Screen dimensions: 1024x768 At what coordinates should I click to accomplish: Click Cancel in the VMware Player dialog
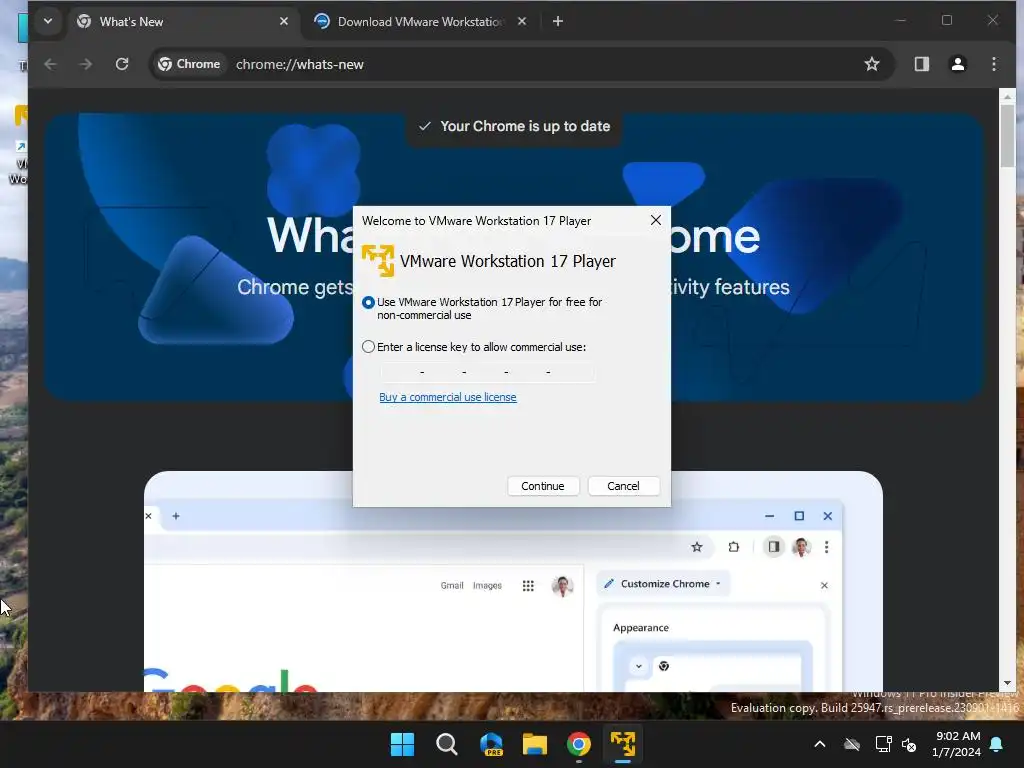pyautogui.click(x=623, y=486)
